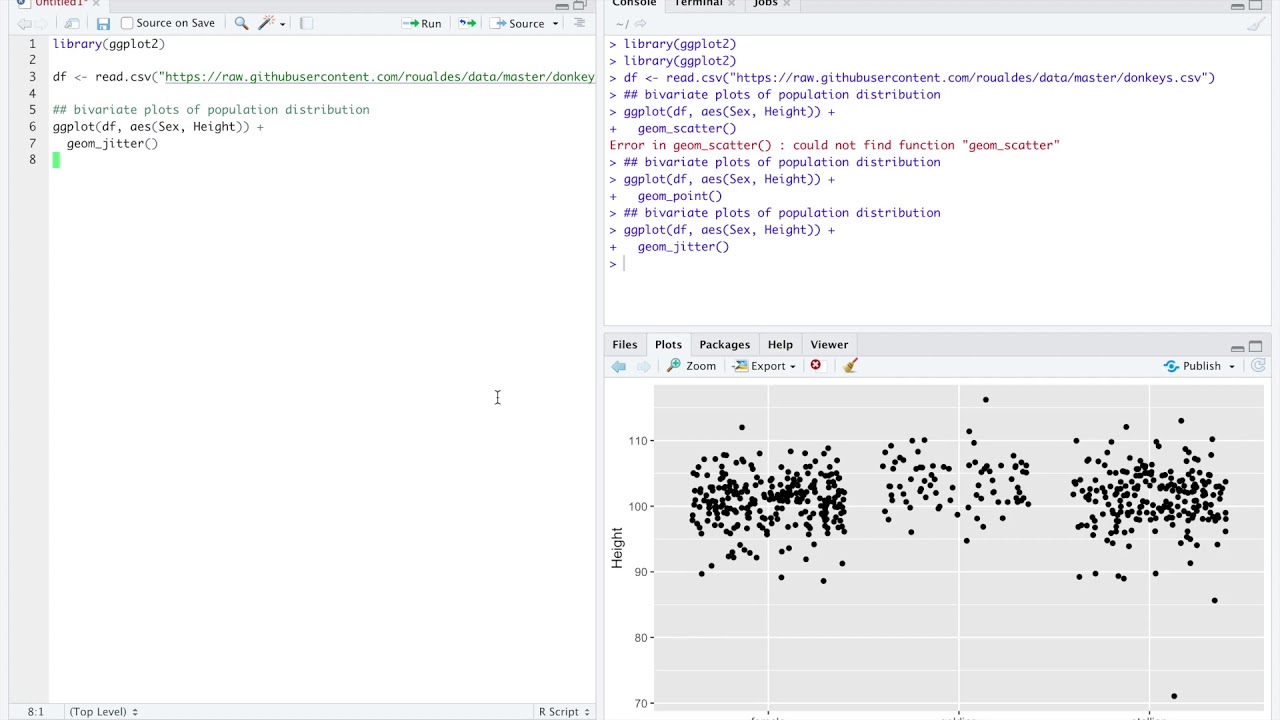1280x720 pixels.
Task: Click the ggplot(df, aes(Sex, Height)) editor line
Action: point(158,127)
